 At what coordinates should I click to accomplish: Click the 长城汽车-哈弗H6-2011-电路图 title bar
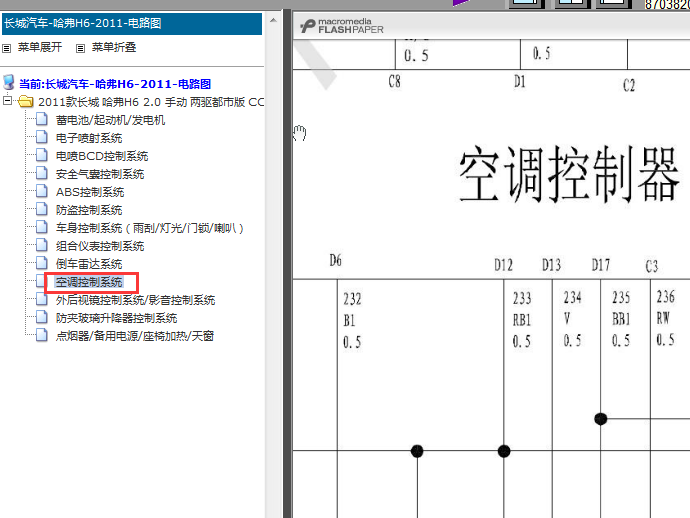pos(132,23)
